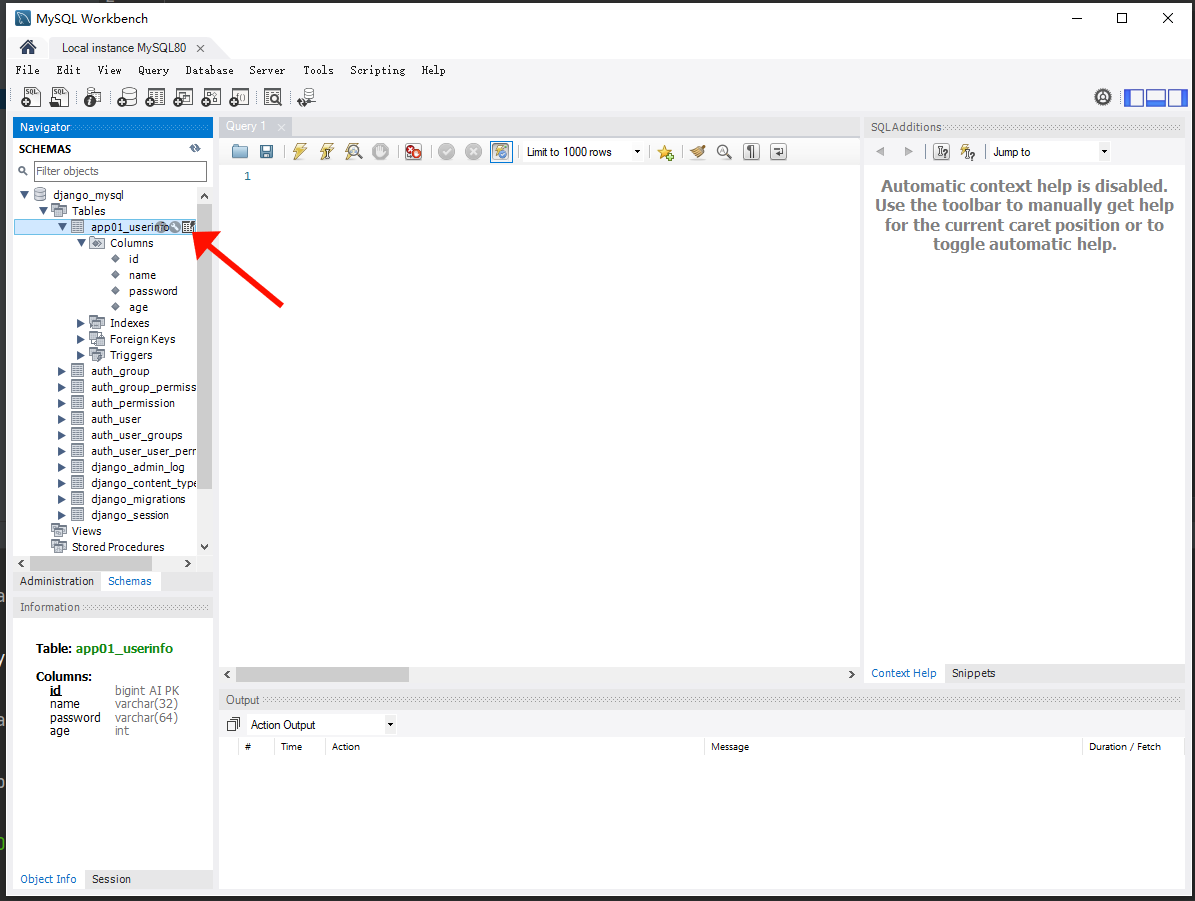The image size is (1195, 901).
Task: Switch to the Administration tab
Action: [56, 581]
